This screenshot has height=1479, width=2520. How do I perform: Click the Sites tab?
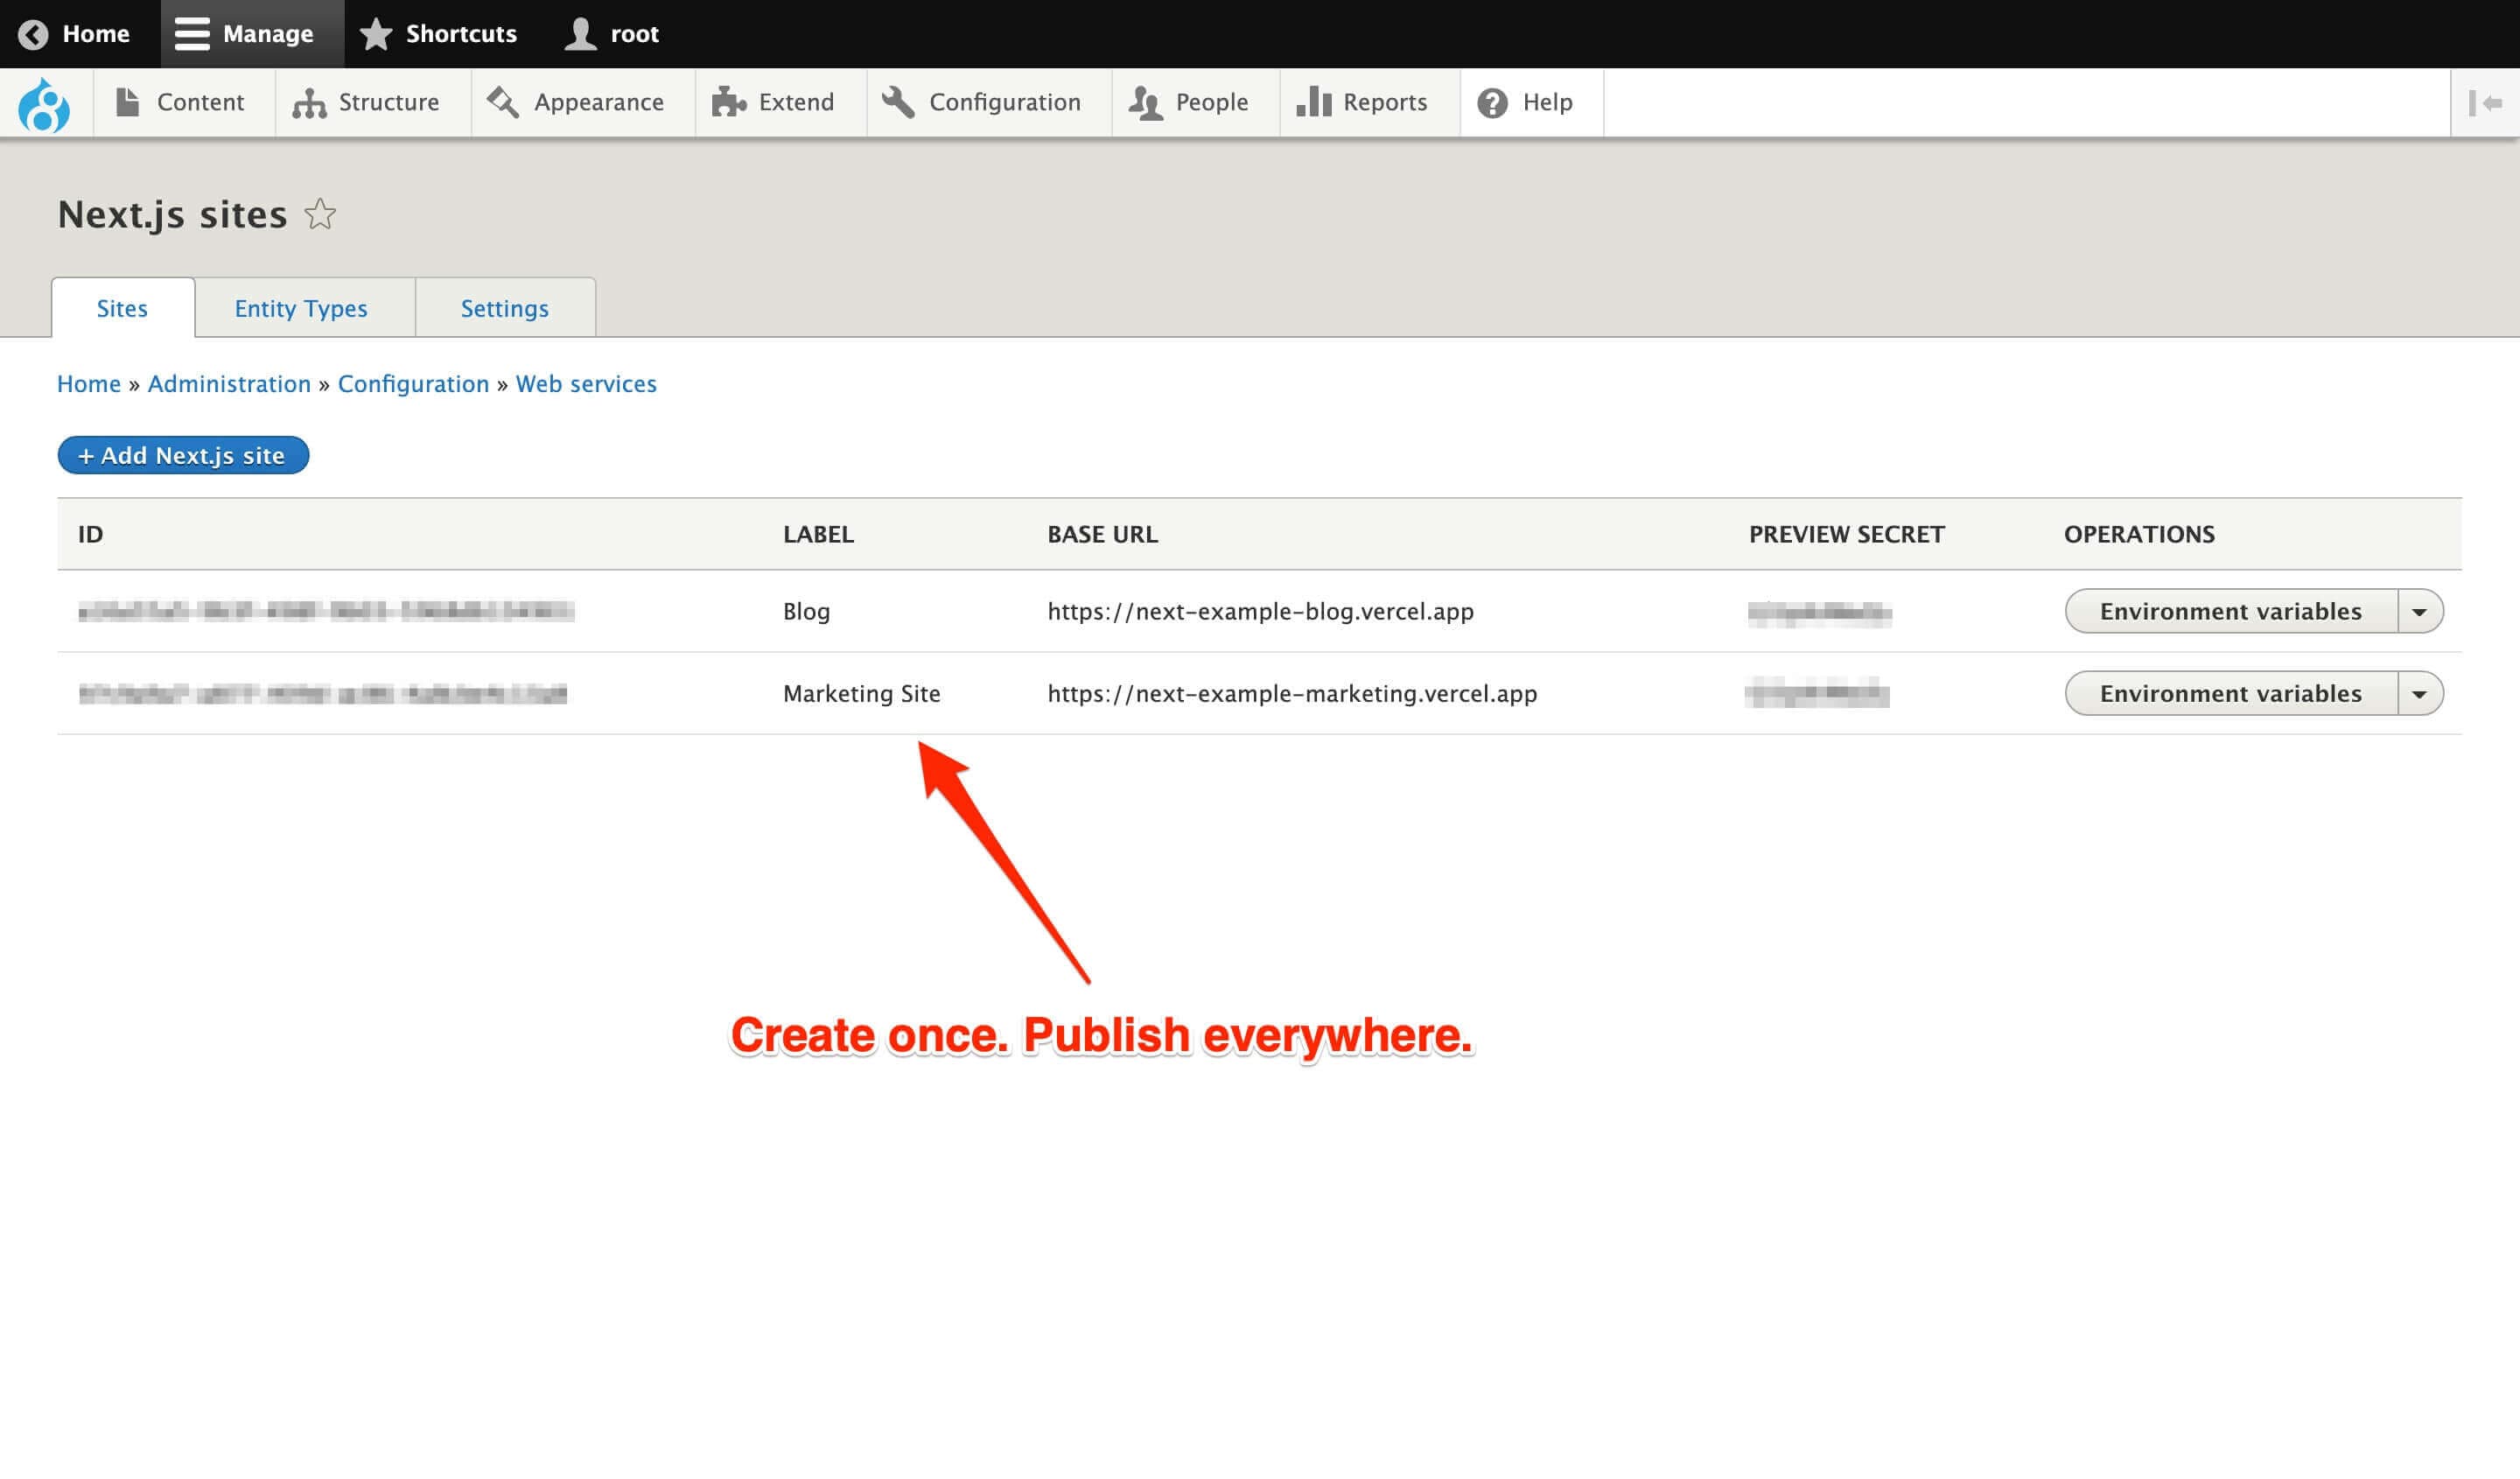click(x=122, y=308)
